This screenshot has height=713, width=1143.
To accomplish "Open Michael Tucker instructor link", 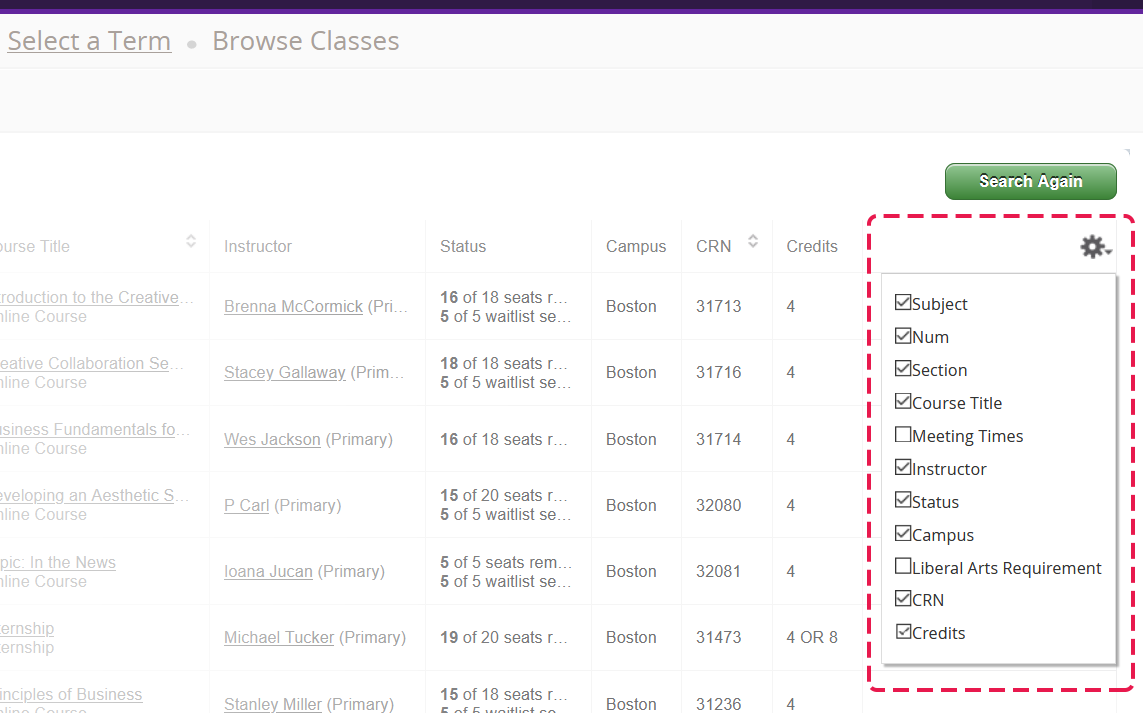I will click(279, 637).
